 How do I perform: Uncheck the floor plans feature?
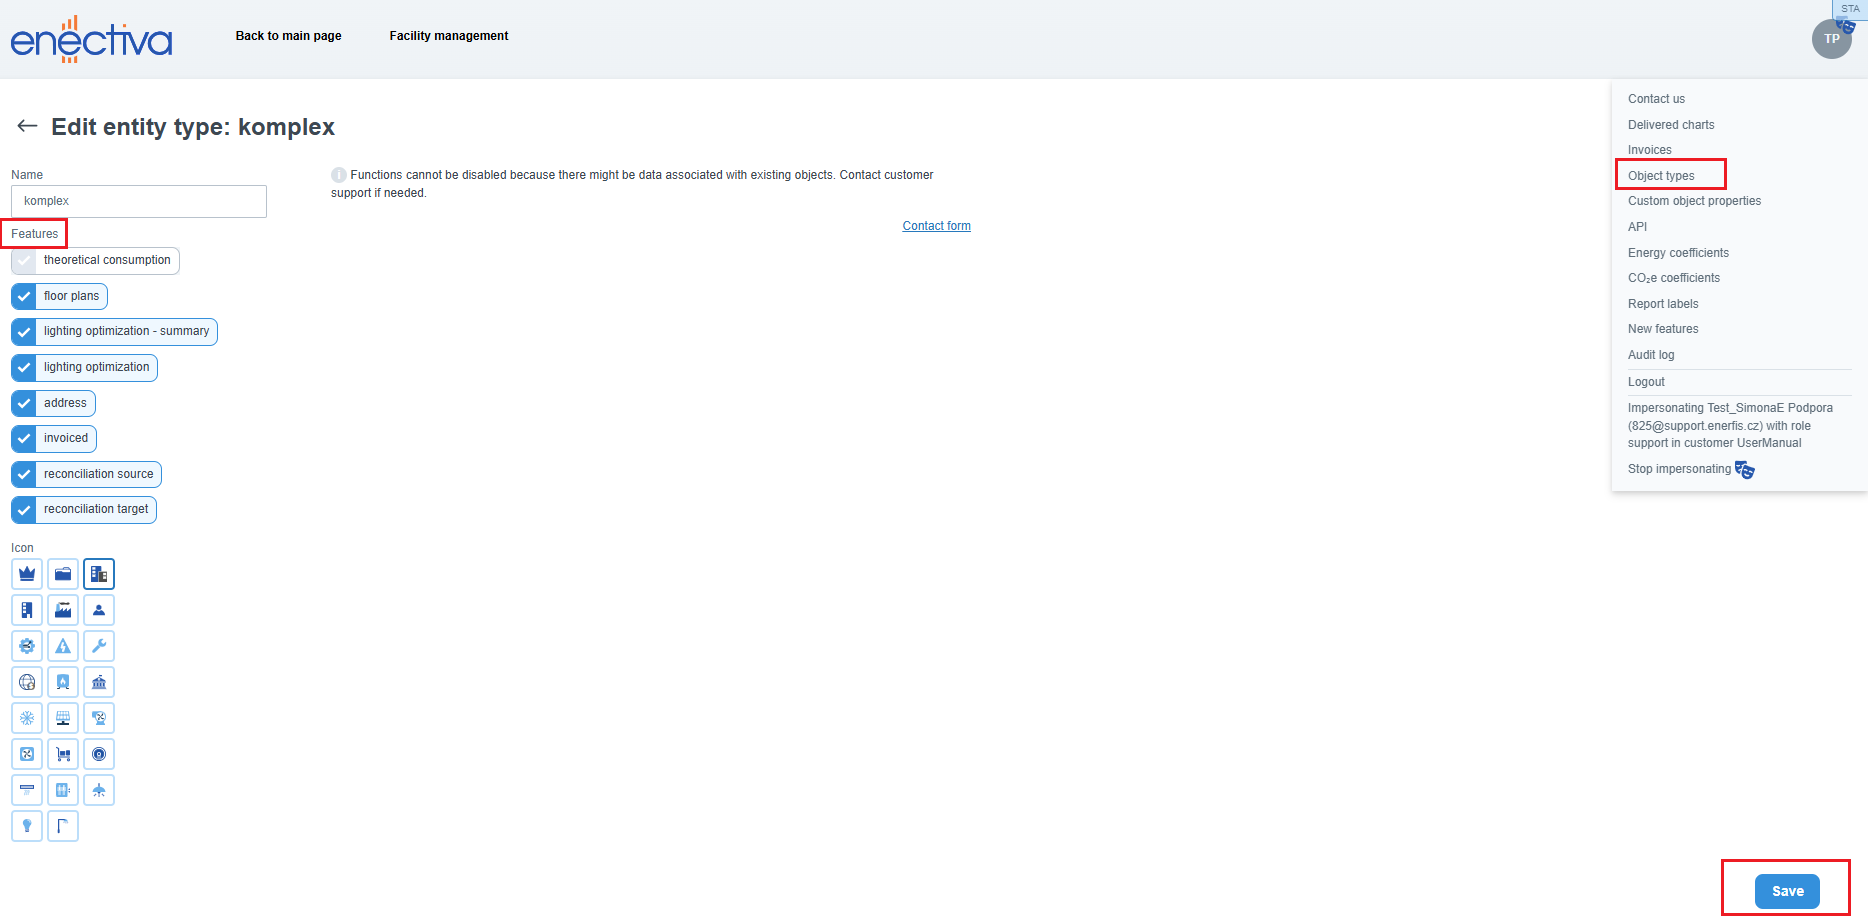coord(24,296)
